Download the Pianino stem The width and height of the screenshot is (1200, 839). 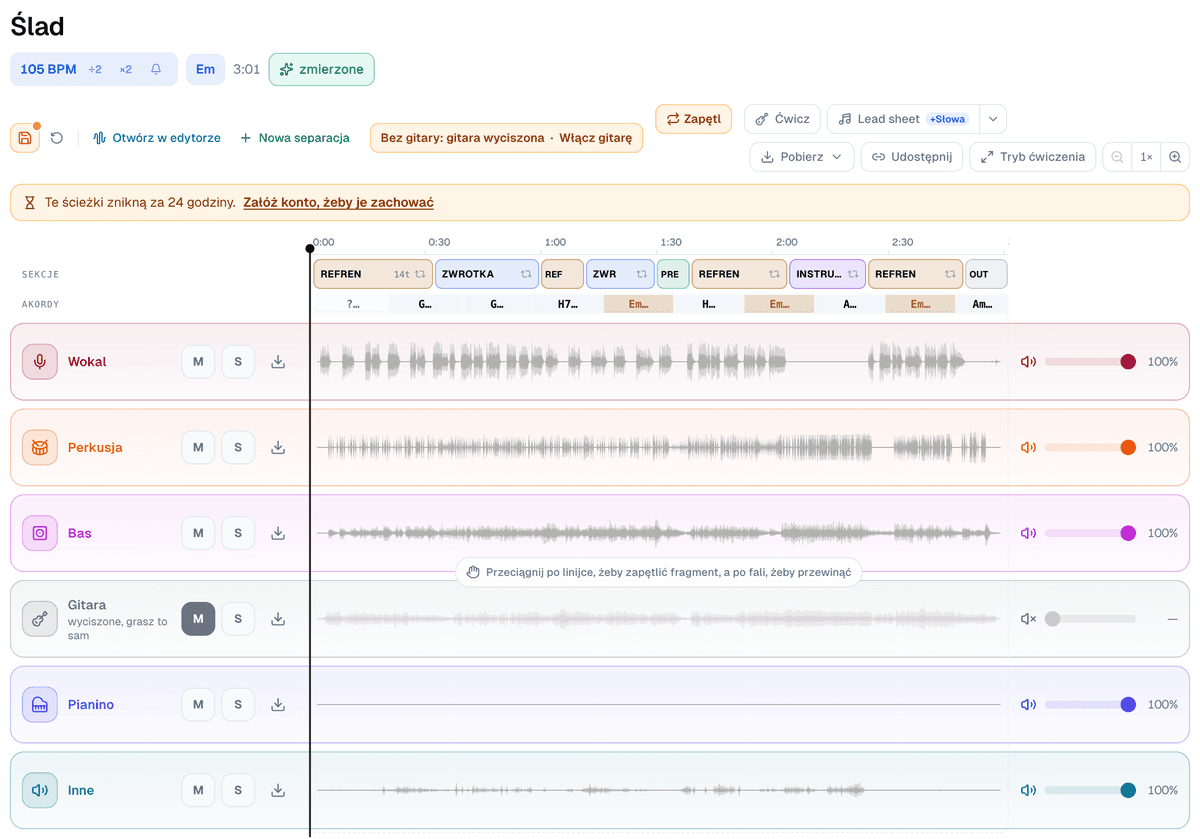[278, 705]
